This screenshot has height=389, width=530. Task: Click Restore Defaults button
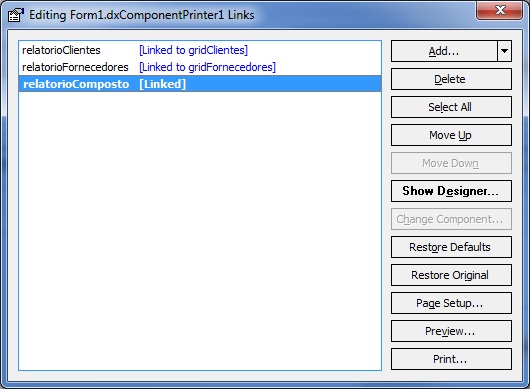[x=451, y=247]
